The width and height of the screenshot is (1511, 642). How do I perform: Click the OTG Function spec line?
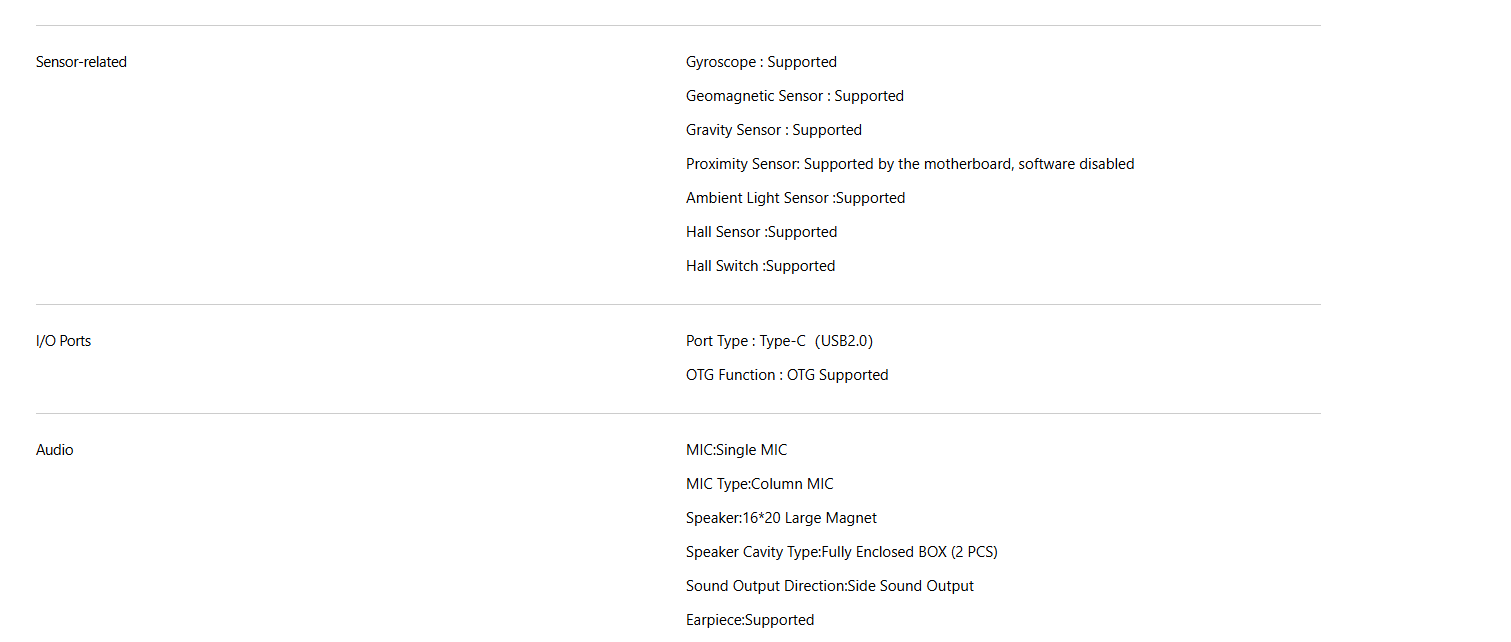[x=787, y=375]
